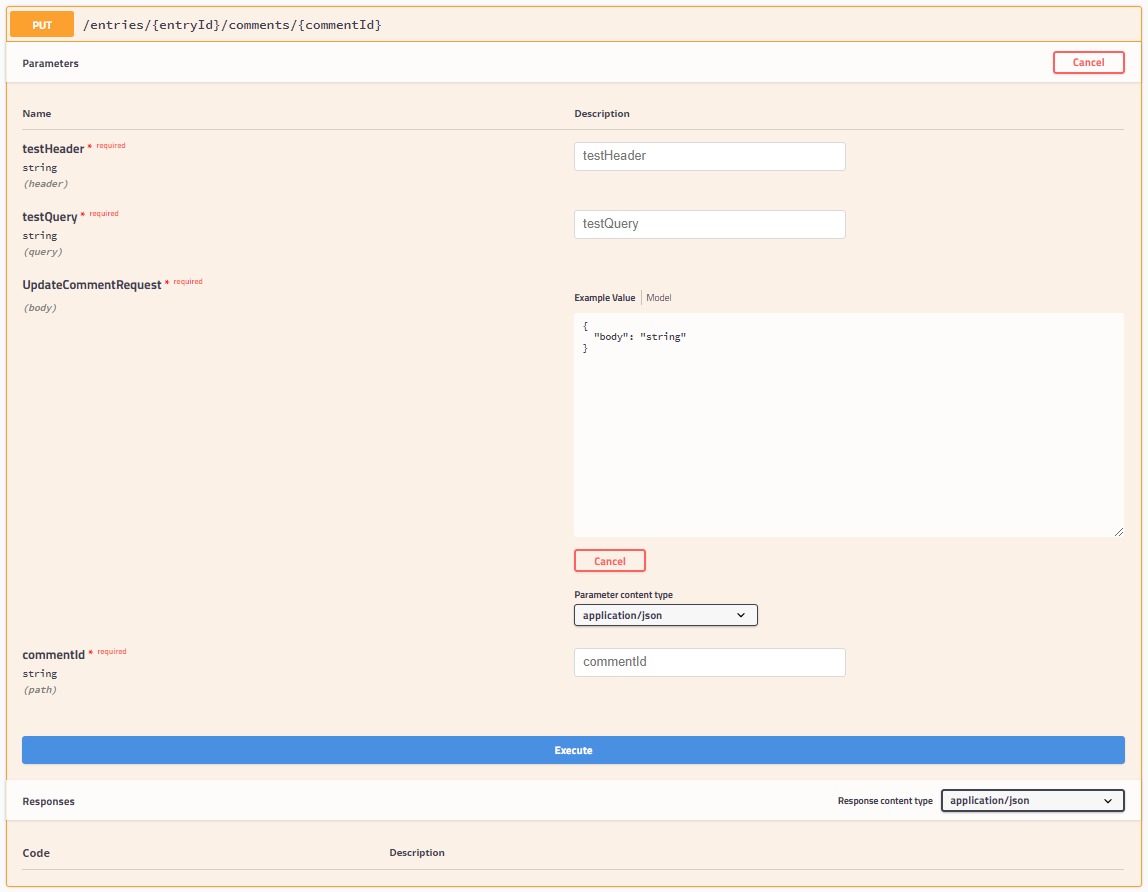Click the Parameters section heading
Image resolution: width=1148 pixels, height=892 pixels.
pos(51,64)
